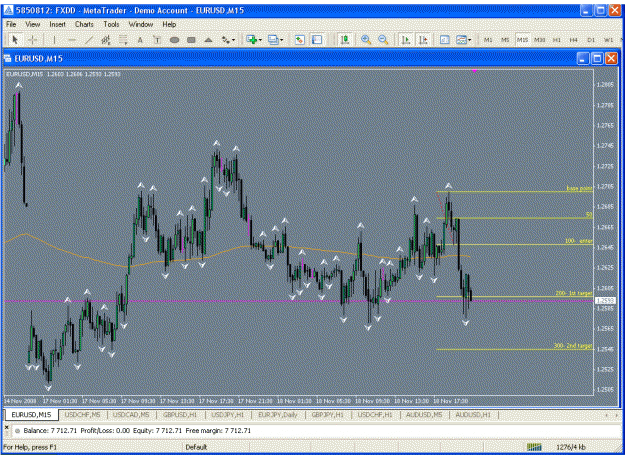
Task: Click the periods toolbar icon
Action: click(x=445, y=39)
